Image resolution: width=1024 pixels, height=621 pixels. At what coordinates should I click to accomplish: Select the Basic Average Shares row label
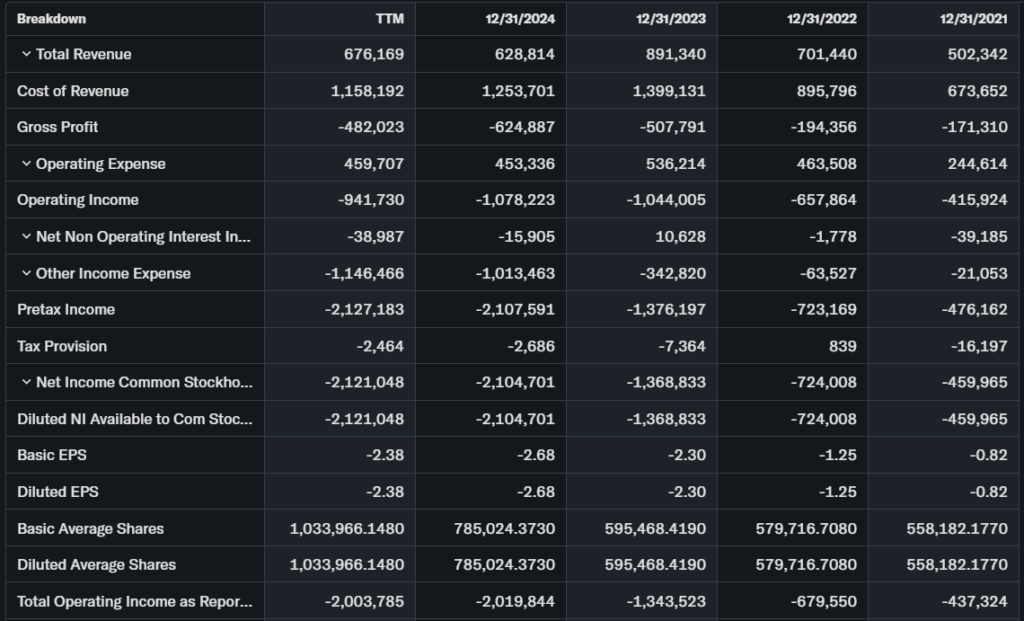pyautogui.click(x=90, y=528)
